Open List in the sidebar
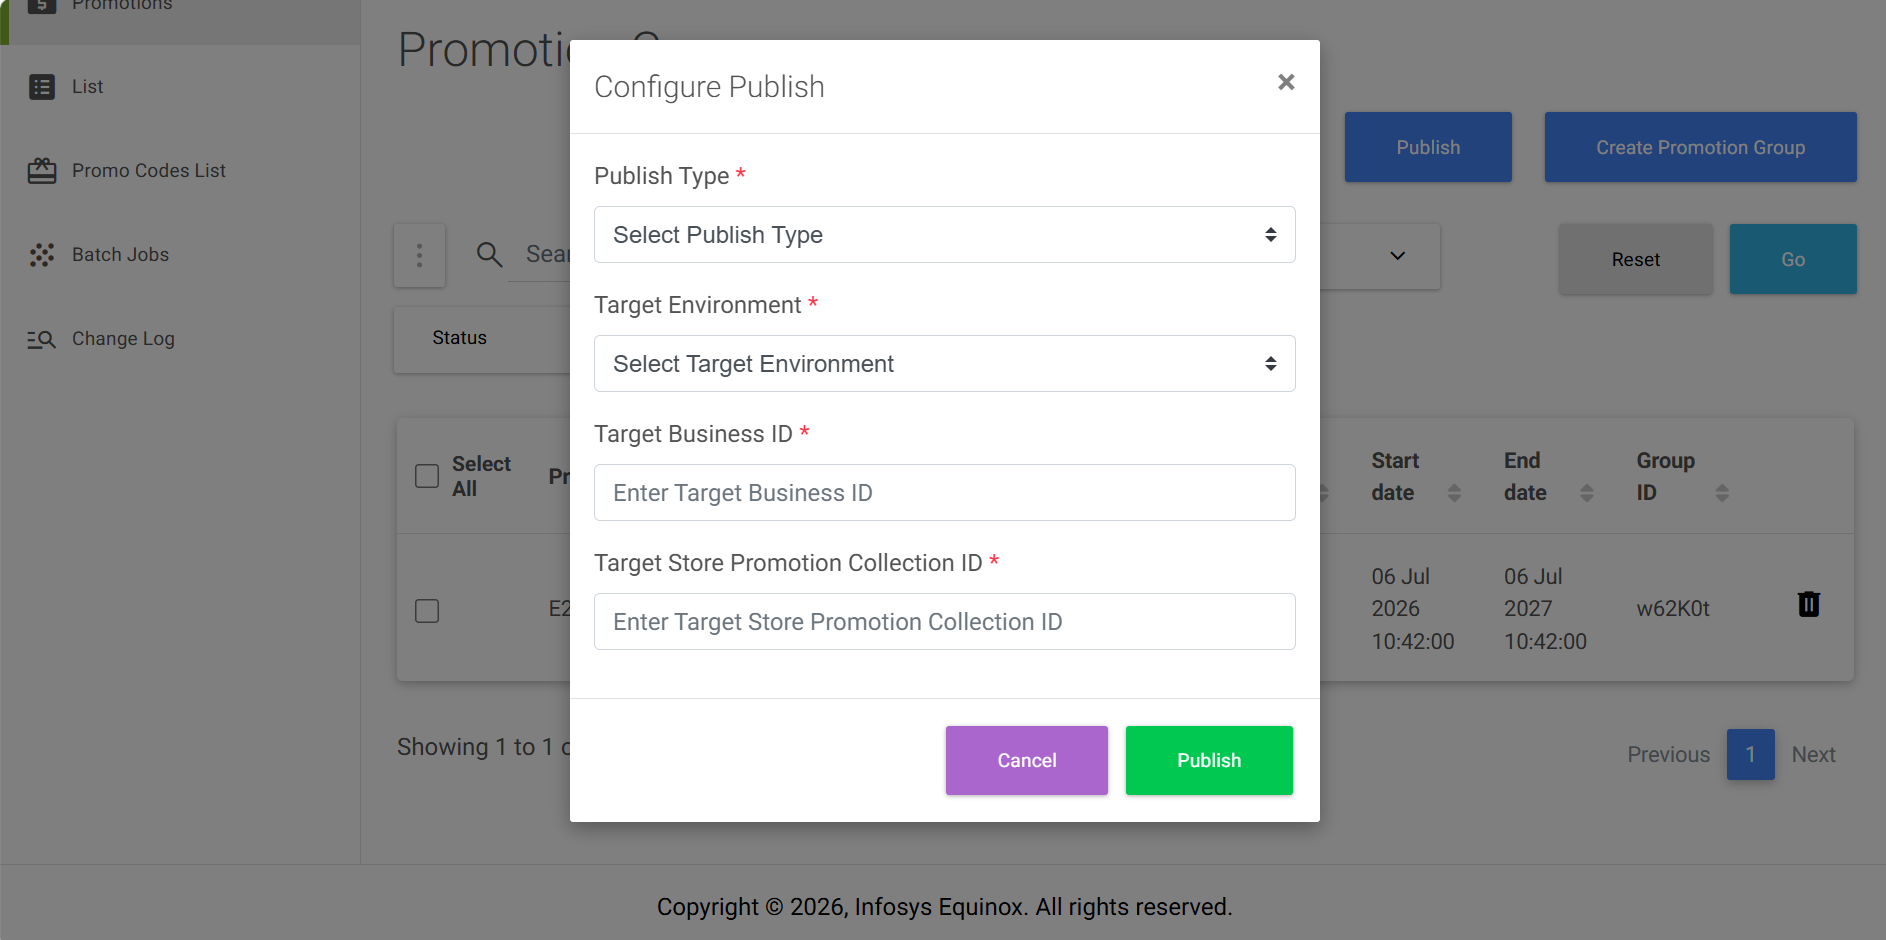 [88, 87]
